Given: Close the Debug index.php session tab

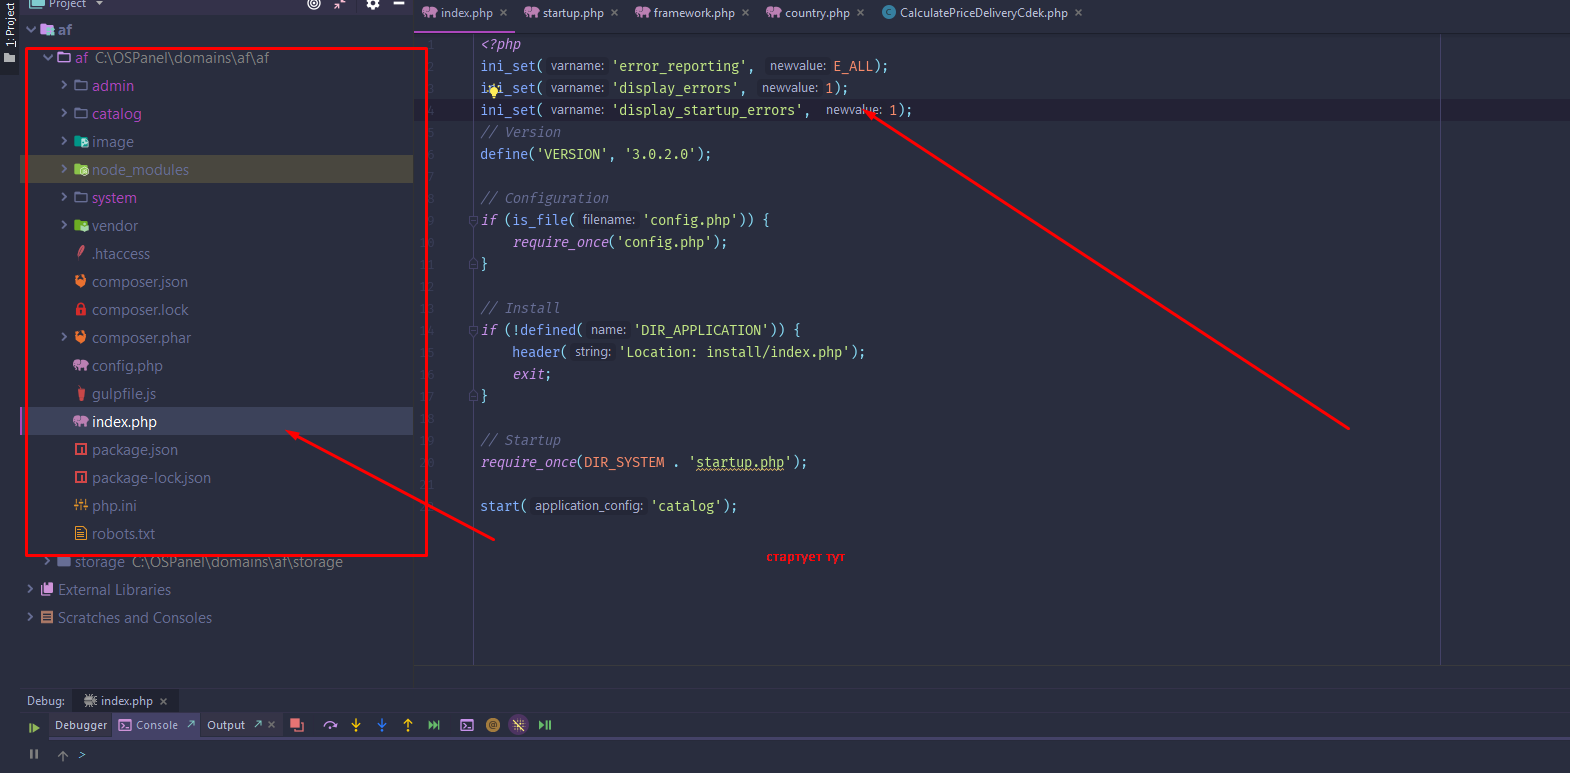Looking at the screenshot, I should [164, 701].
